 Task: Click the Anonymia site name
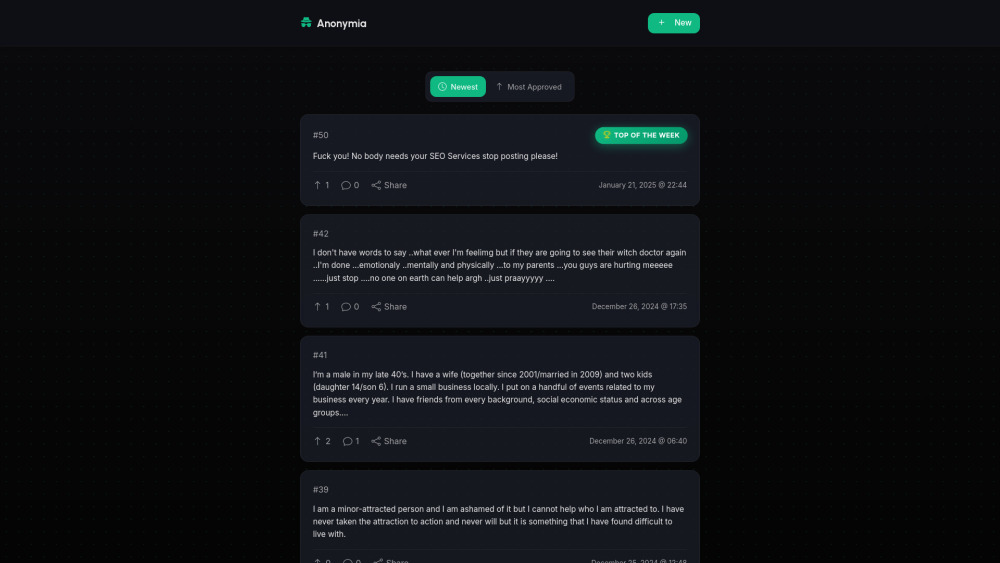click(341, 23)
